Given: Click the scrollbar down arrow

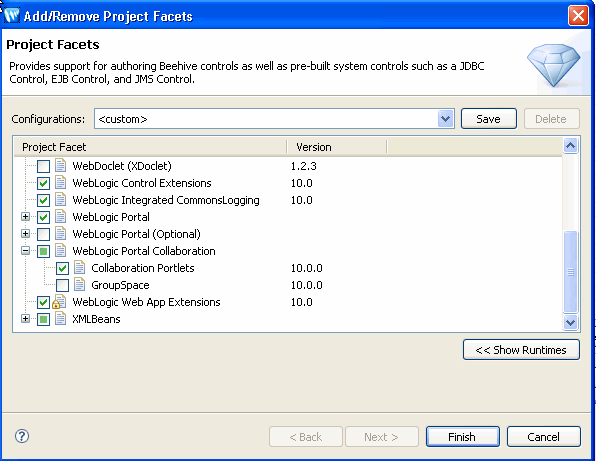Looking at the screenshot, I should [x=570, y=322].
